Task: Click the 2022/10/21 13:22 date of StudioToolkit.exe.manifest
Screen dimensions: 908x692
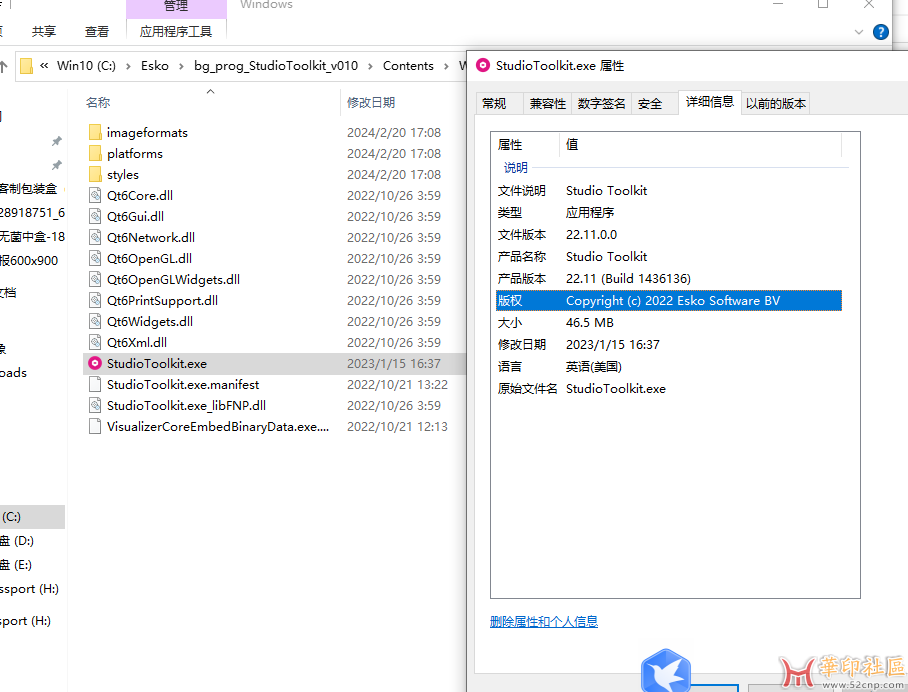Action: 397,385
